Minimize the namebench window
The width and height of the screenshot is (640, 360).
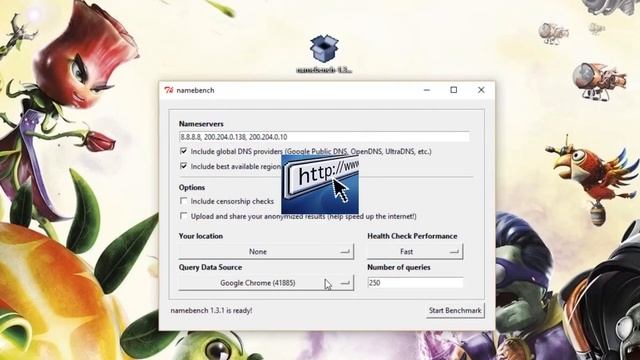point(427,90)
